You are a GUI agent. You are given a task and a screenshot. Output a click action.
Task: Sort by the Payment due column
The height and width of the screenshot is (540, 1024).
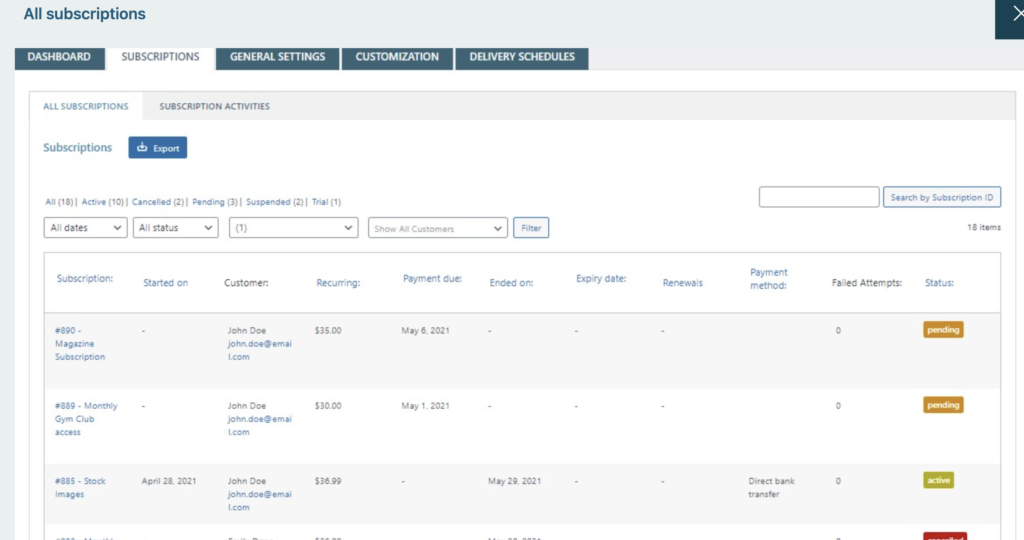click(x=432, y=279)
